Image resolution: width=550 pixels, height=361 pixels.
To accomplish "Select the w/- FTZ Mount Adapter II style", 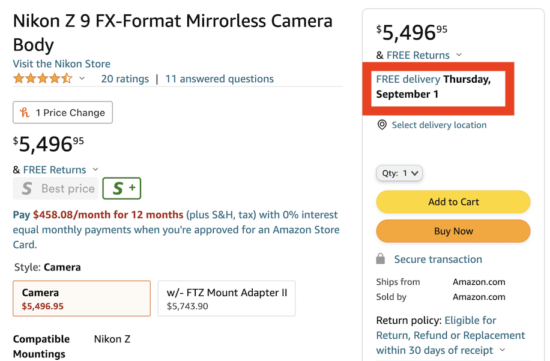I will tap(227, 299).
